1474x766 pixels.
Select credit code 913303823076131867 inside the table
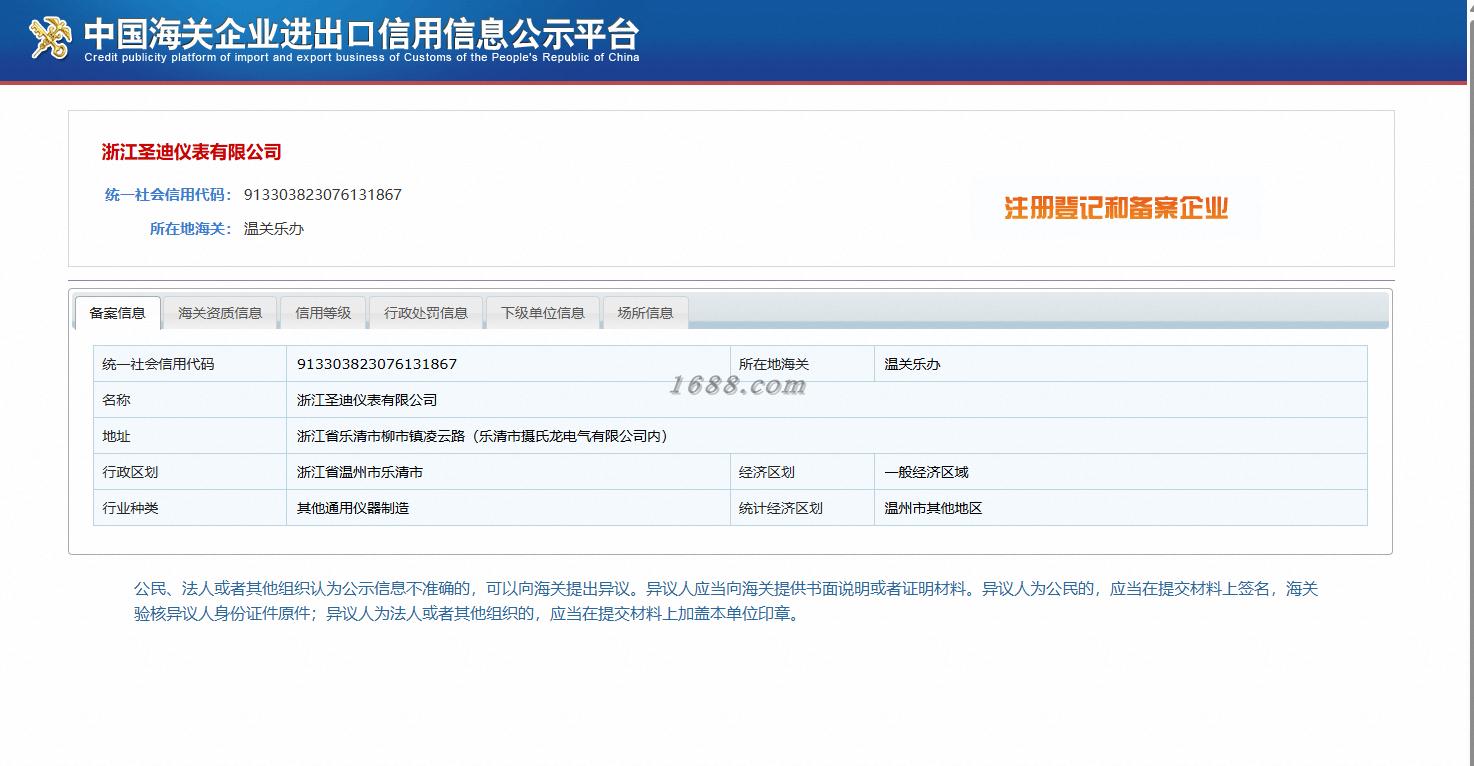(377, 364)
